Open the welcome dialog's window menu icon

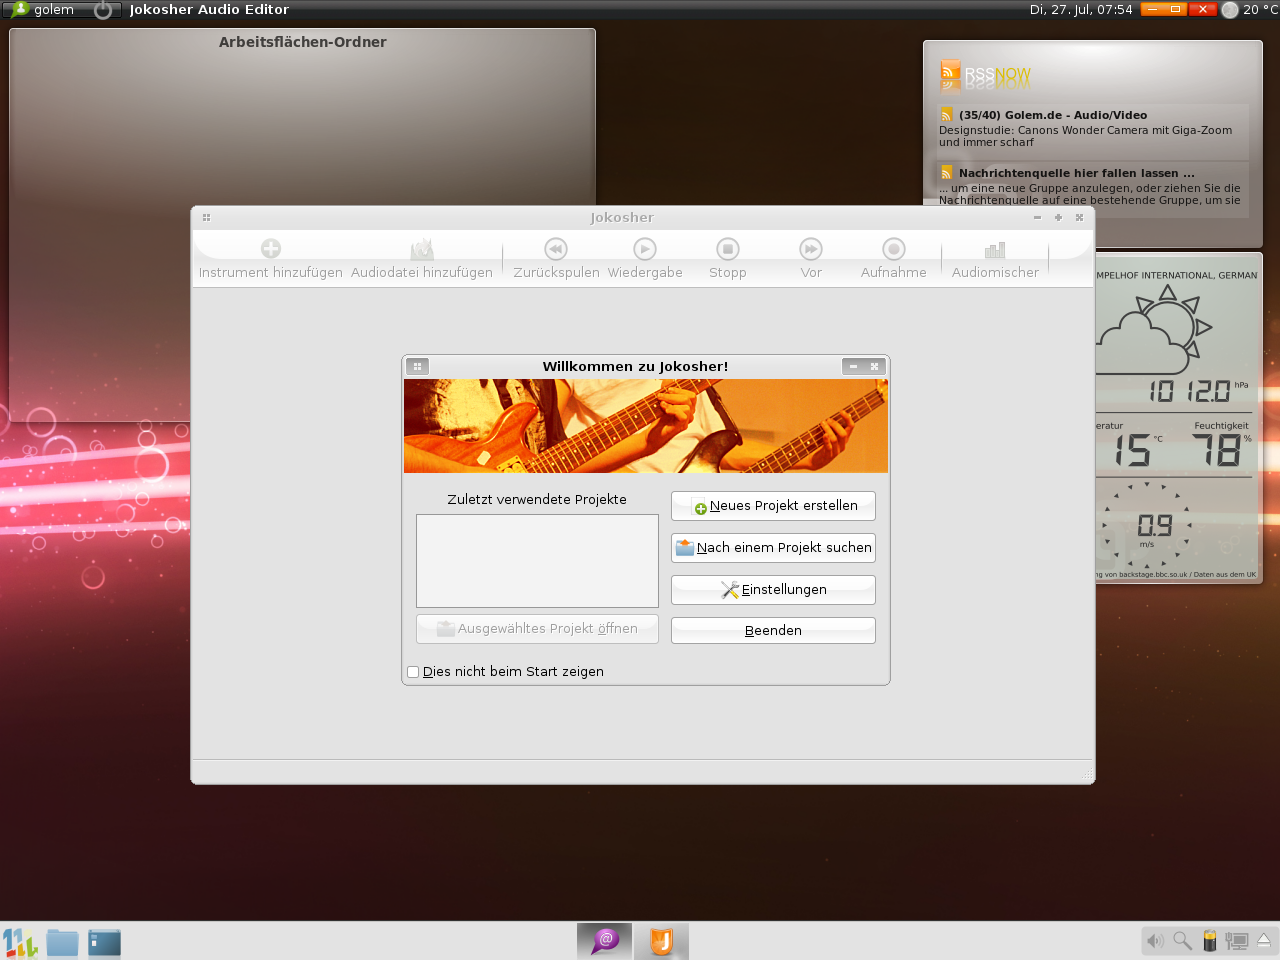pos(418,367)
